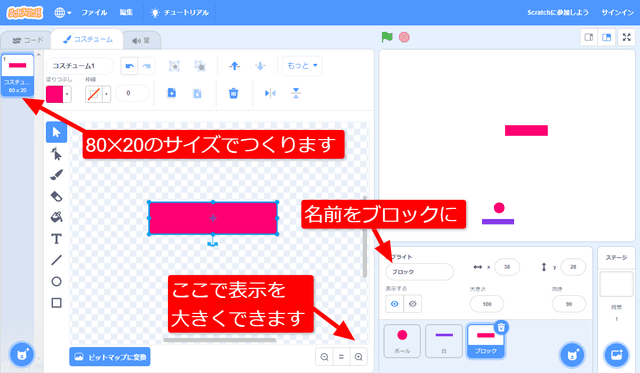The width and height of the screenshot is (640, 373).
Task: Open the もっと dropdown
Action: tap(302, 66)
